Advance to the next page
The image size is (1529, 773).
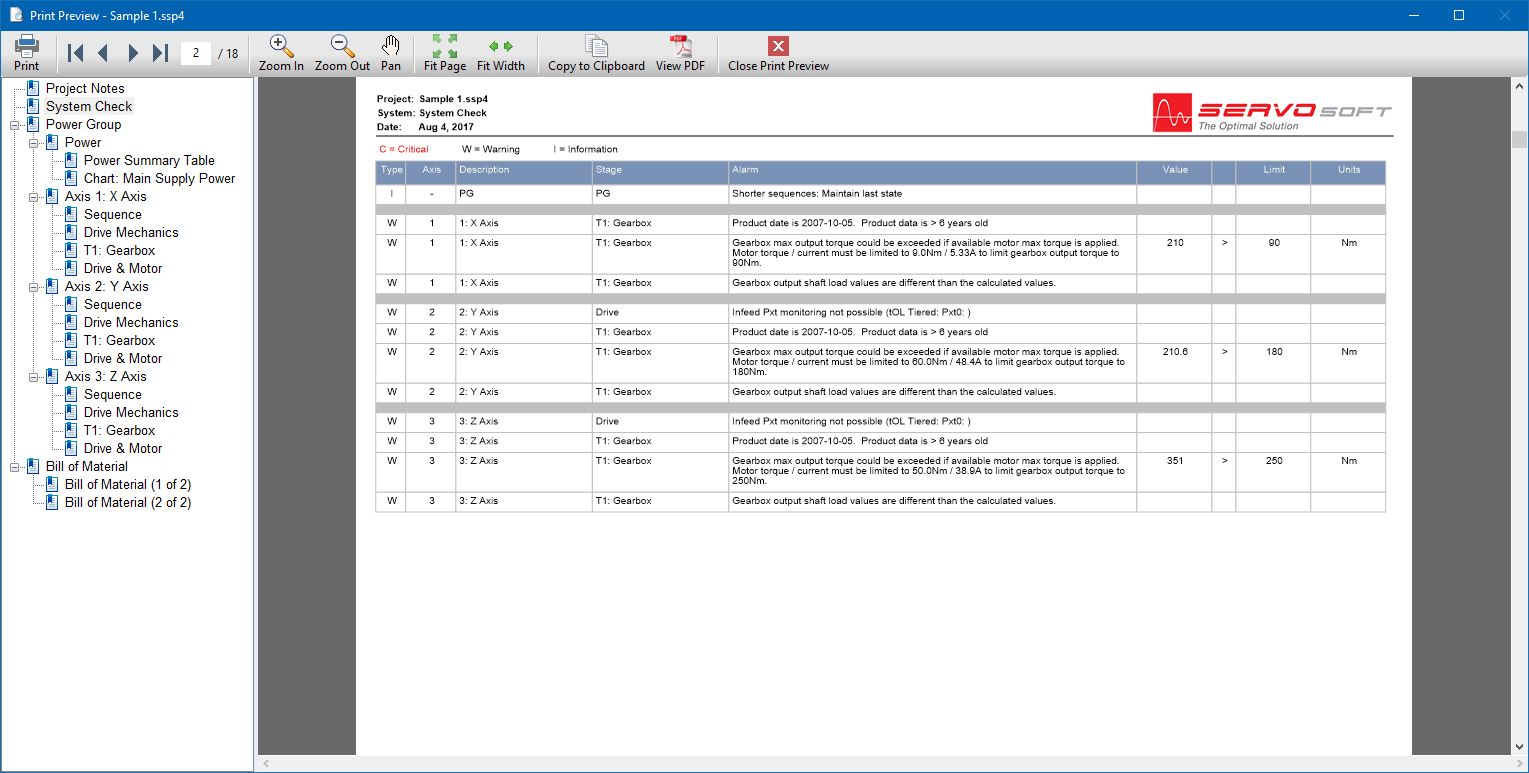click(132, 53)
